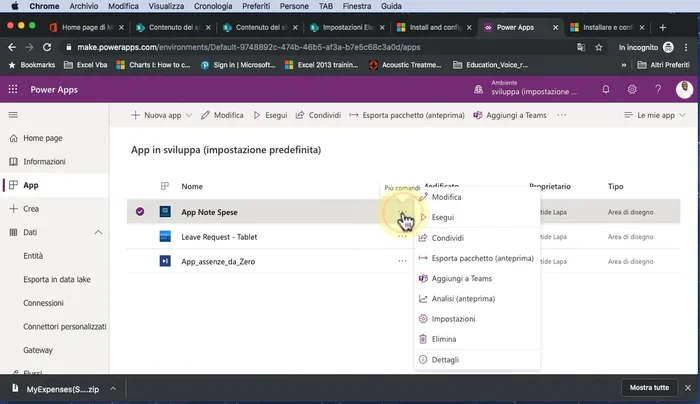Open Crea in sidebar
The height and width of the screenshot is (404, 700).
tap(31, 208)
